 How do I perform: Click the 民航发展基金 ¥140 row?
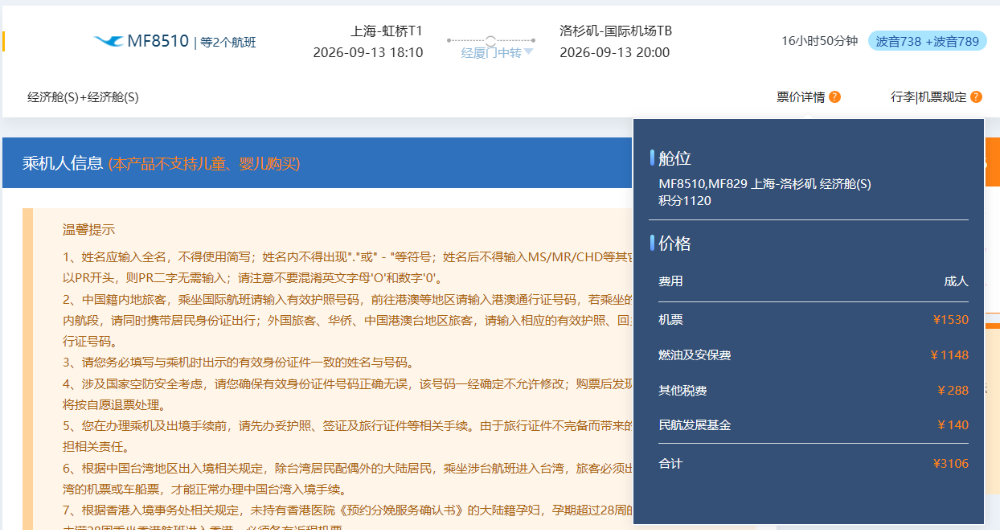pyautogui.click(x=812, y=425)
